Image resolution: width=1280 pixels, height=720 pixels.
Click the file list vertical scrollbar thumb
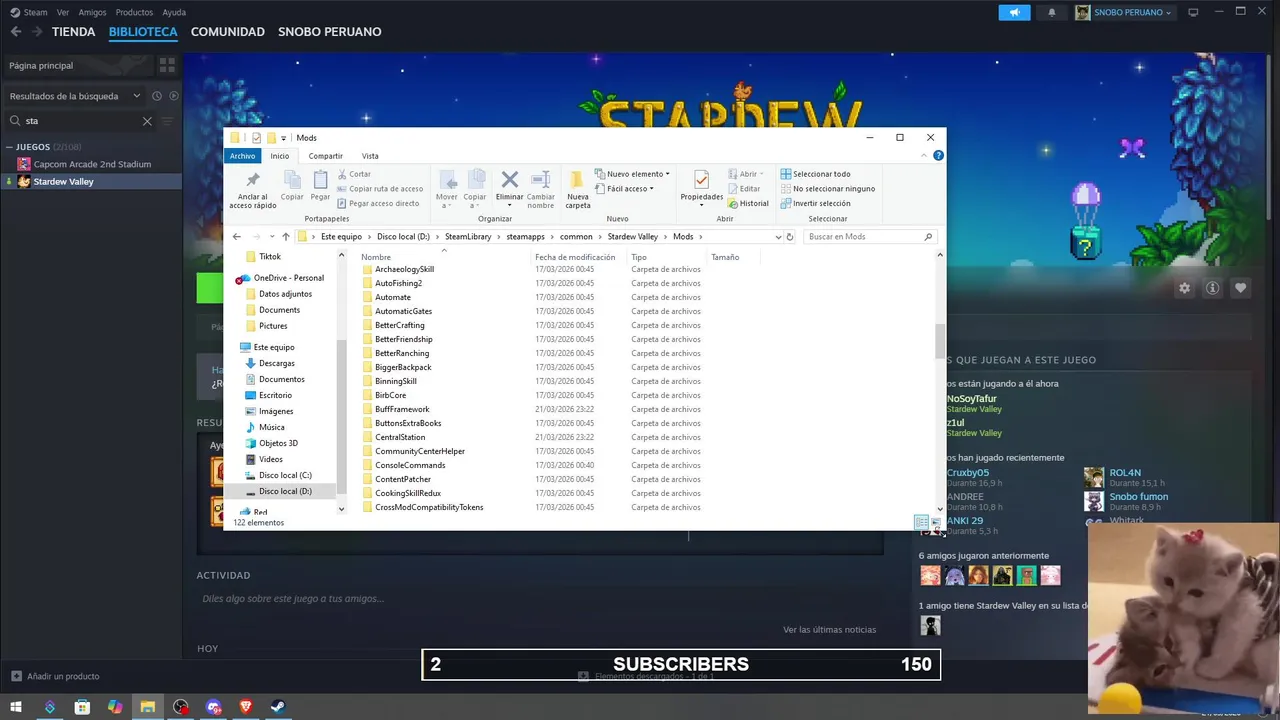(x=940, y=341)
